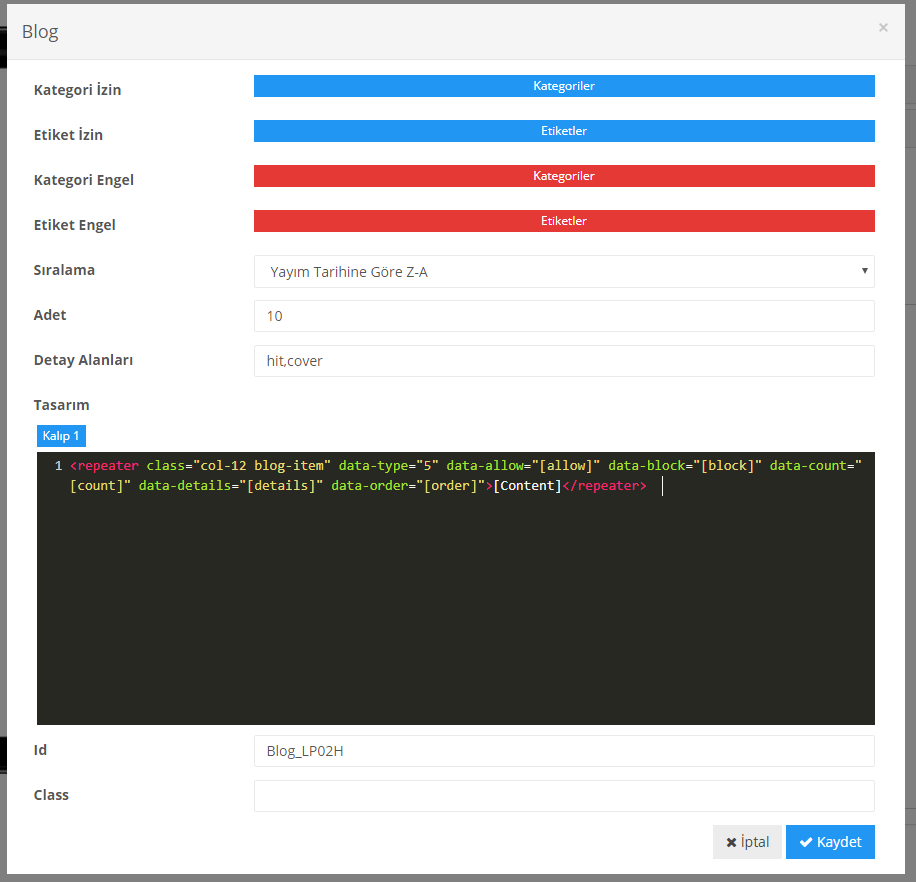Click red Kategoriler button for Kategori Engel
Screen dimensions: 916x882
564,176
